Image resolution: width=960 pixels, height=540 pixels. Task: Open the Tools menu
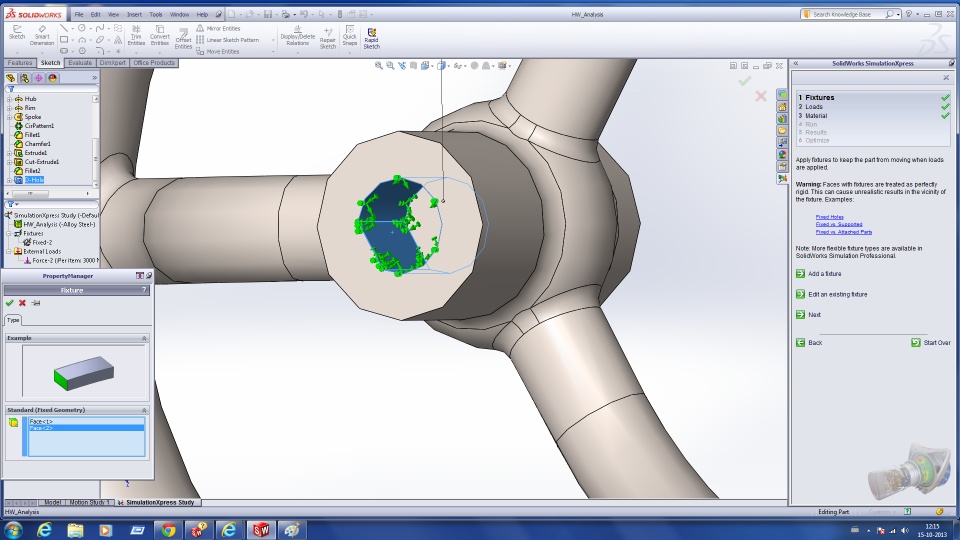156,14
